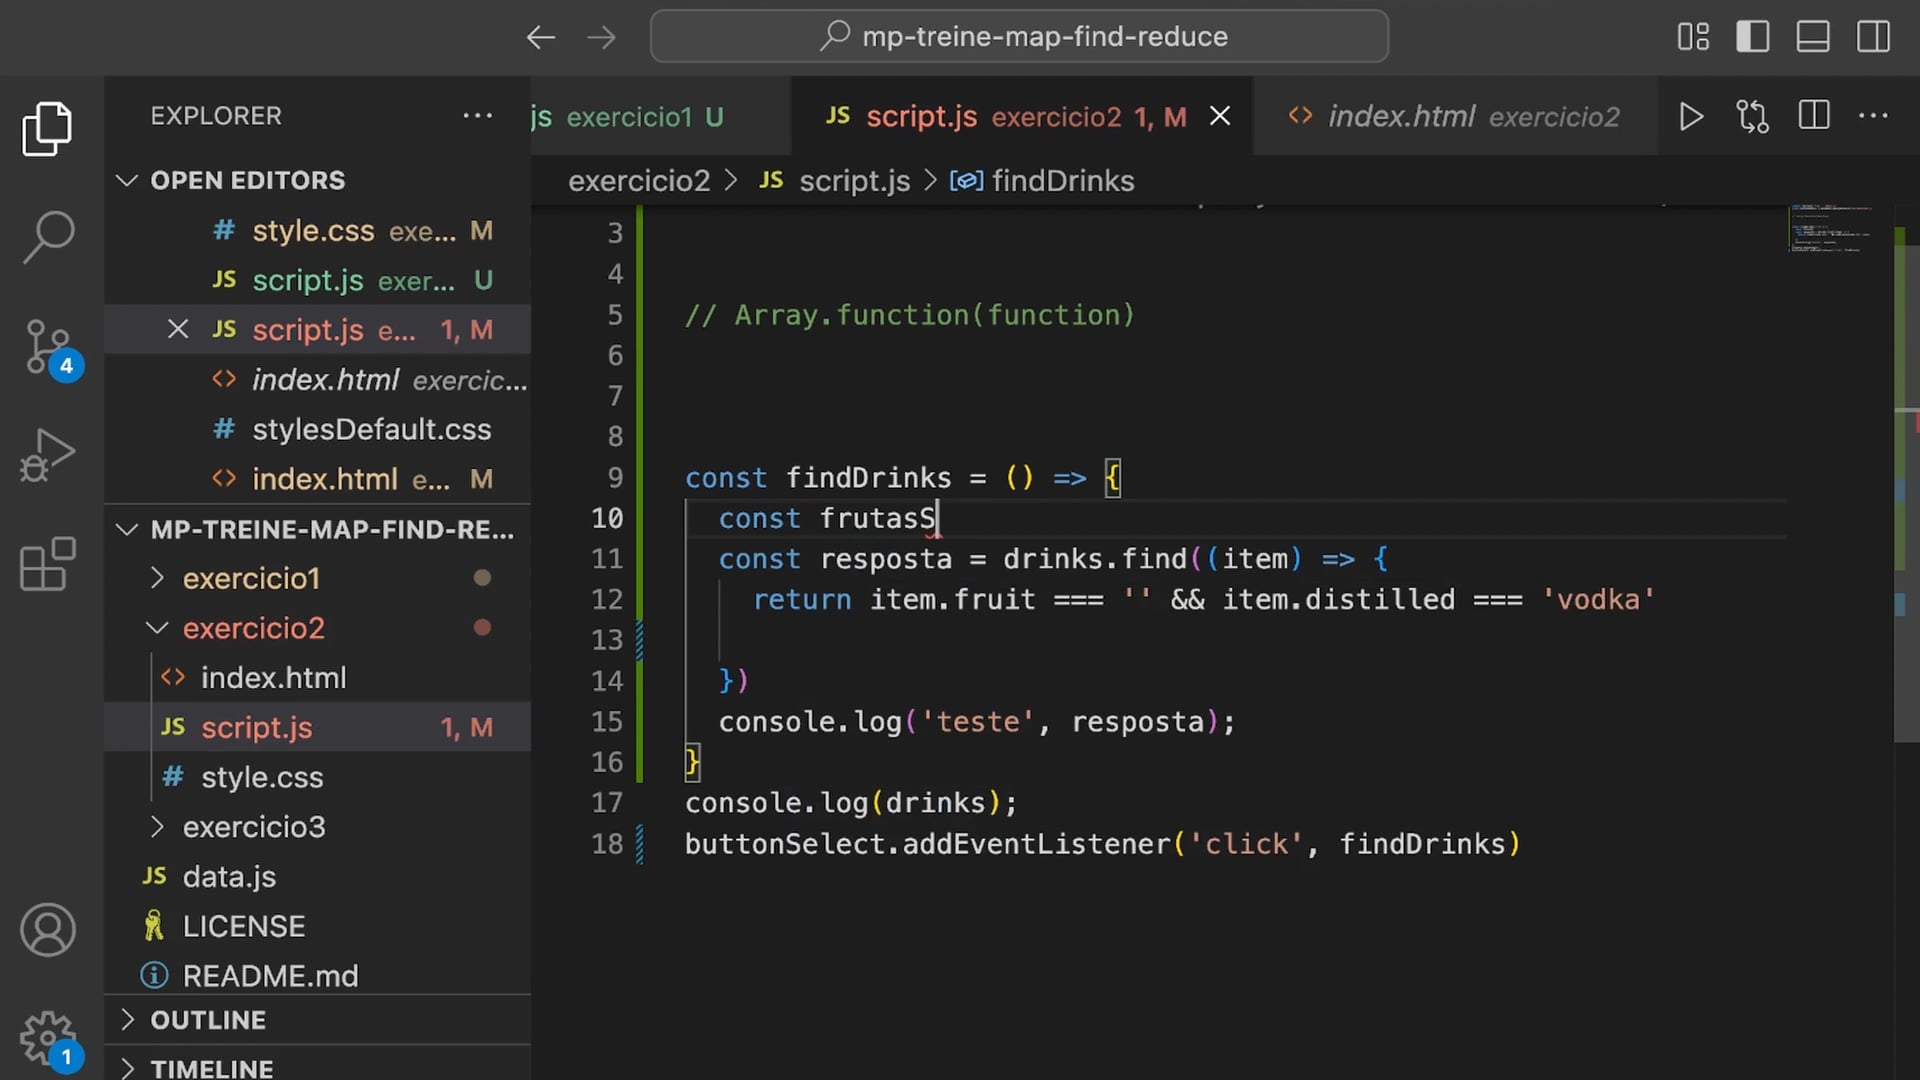Expand the exercicio1 folder

[251, 578]
